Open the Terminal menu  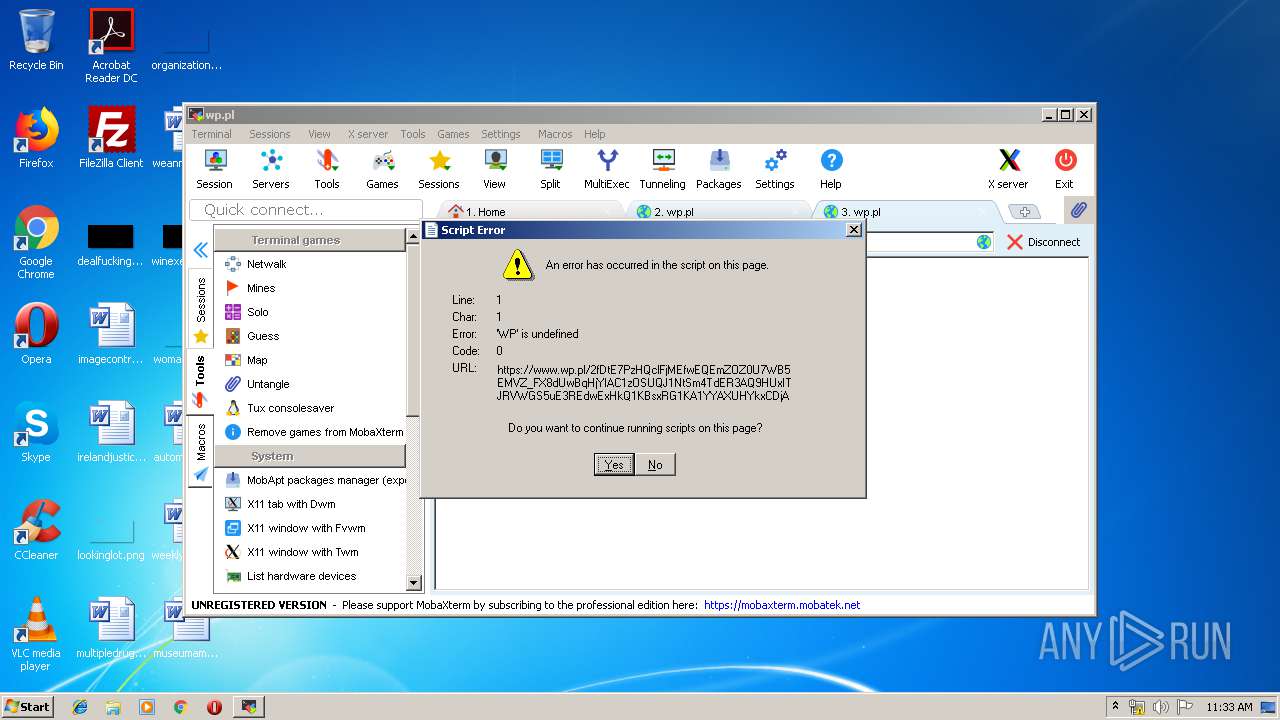coord(212,134)
